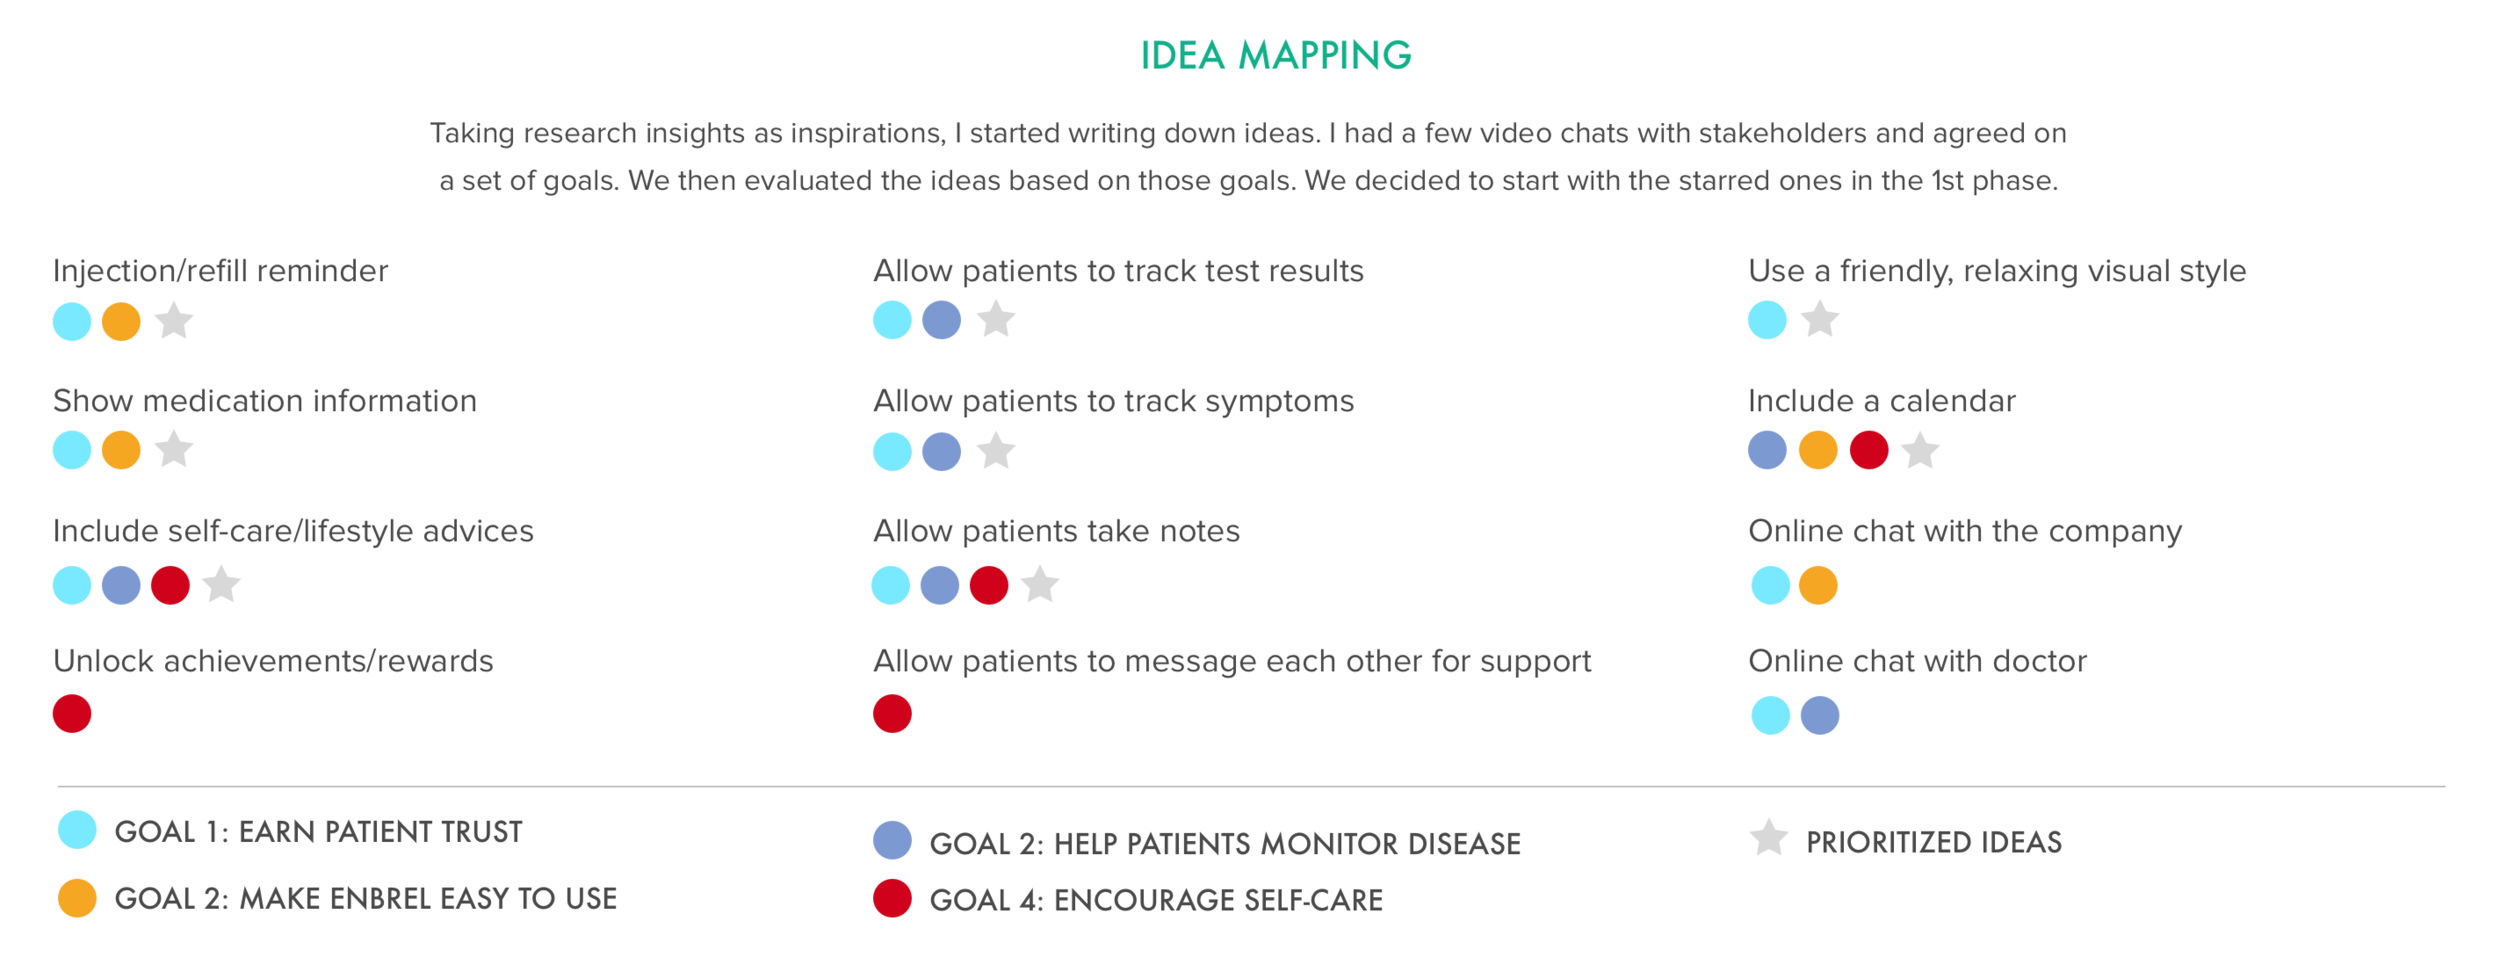
Task: Click the star under friendly visual style
Action: click(x=1820, y=320)
